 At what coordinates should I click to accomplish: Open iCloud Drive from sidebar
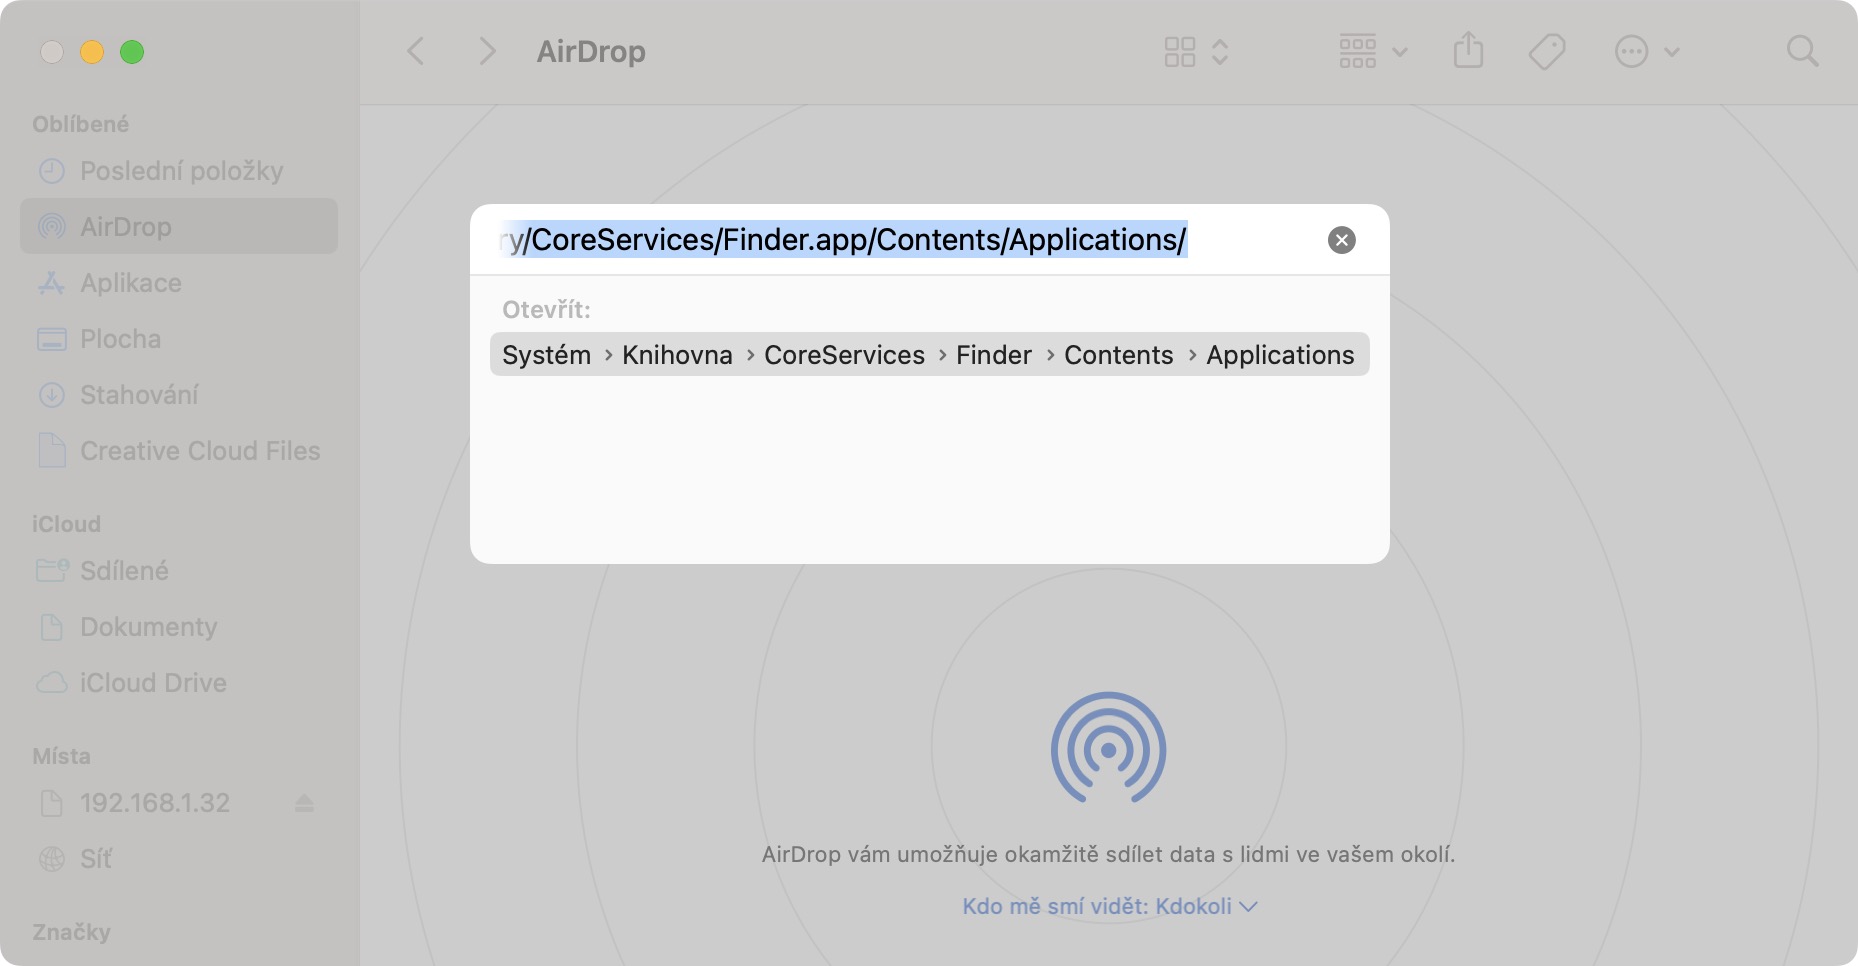(153, 683)
